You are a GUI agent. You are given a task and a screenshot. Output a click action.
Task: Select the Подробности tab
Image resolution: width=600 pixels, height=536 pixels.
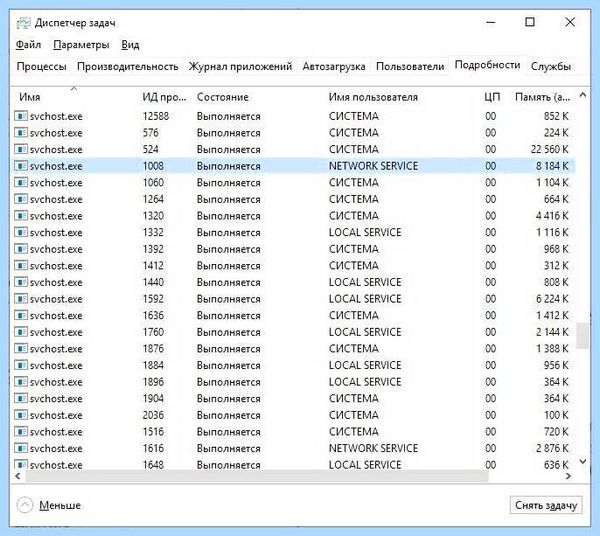pyautogui.click(x=487, y=65)
